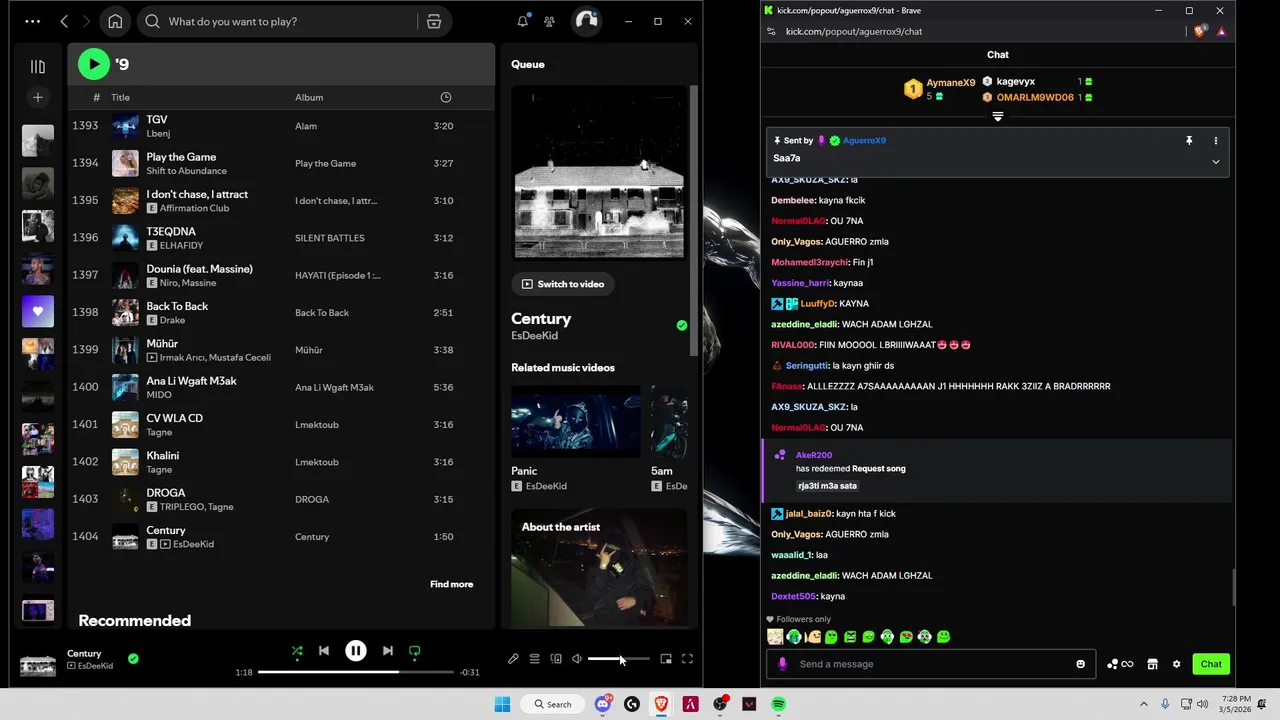This screenshot has height=720, width=1280.
Task: Skip to the previous track
Action: click(x=324, y=651)
